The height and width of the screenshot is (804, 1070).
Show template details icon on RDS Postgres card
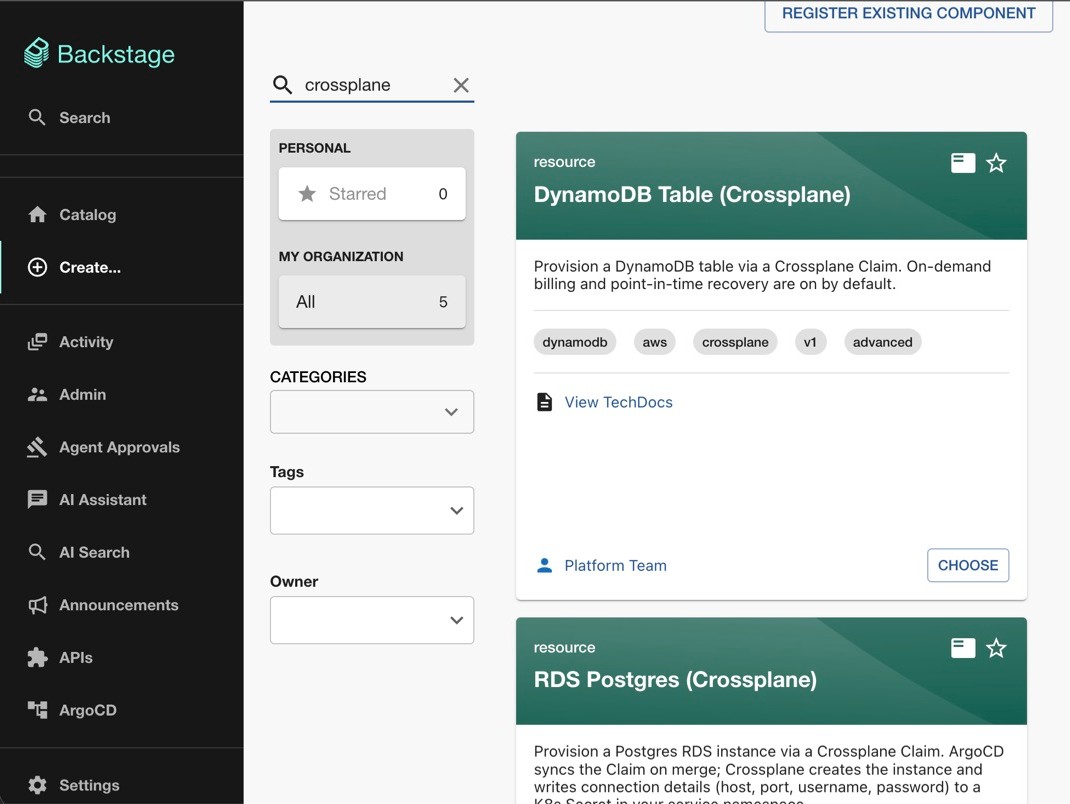pyautogui.click(x=963, y=648)
